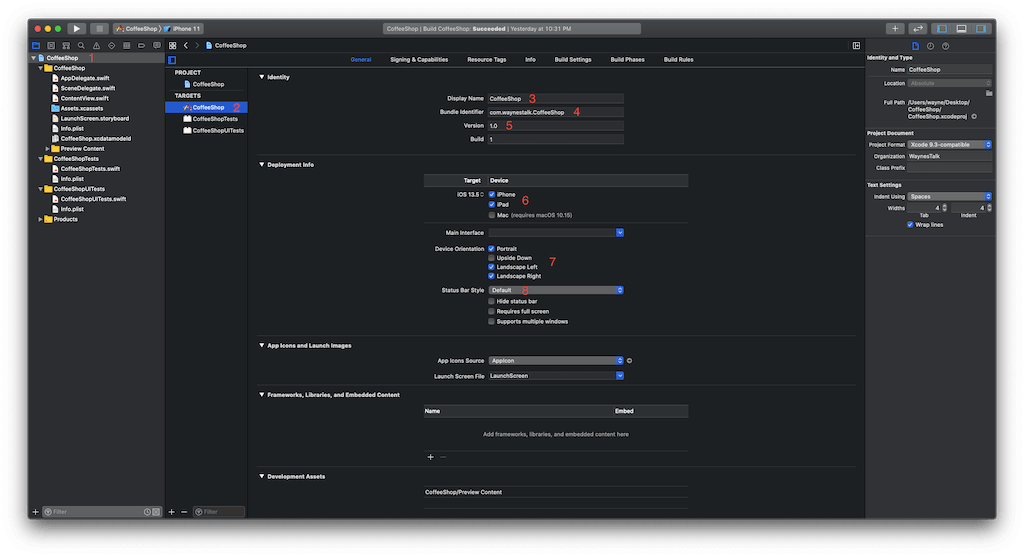Open the Project Format dropdown
The height and width of the screenshot is (556, 1024).
[x=950, y=144]
